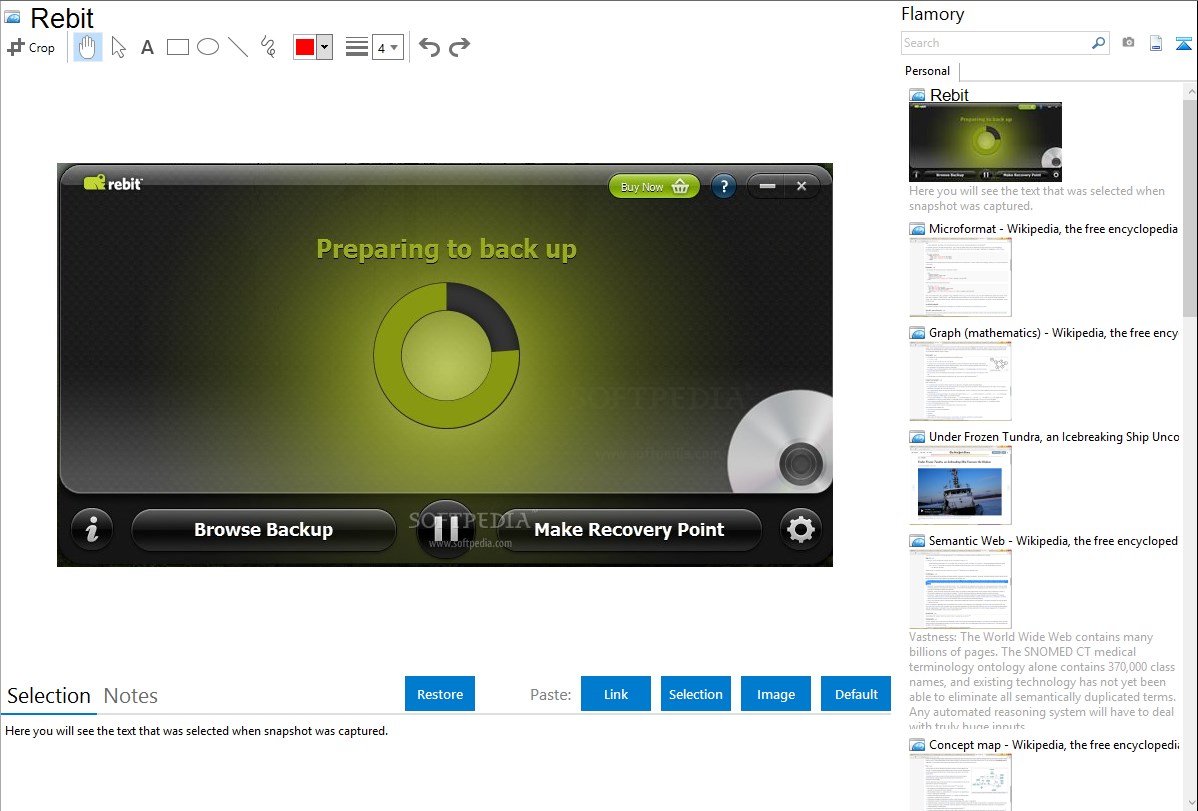Click the page document icon beside the camera

coord(1156,44)
